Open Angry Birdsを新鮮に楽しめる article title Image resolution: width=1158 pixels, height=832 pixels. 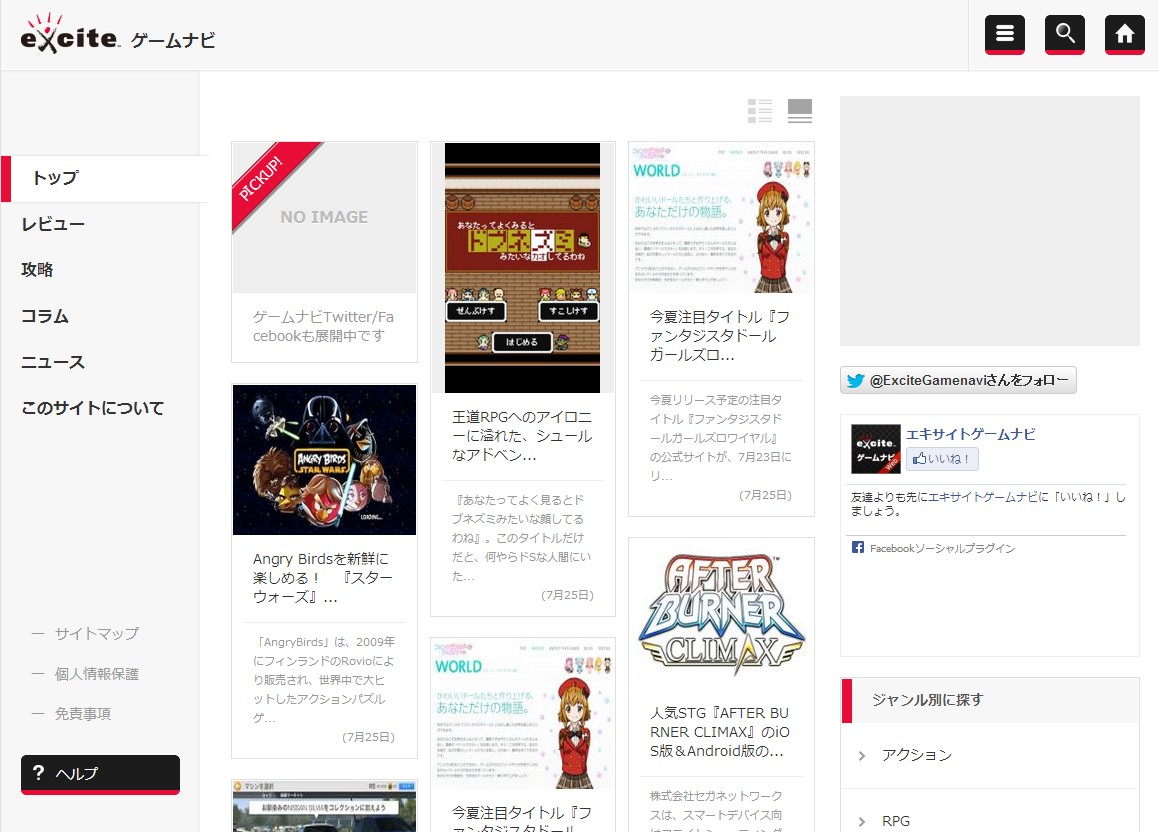click(323, 578)
